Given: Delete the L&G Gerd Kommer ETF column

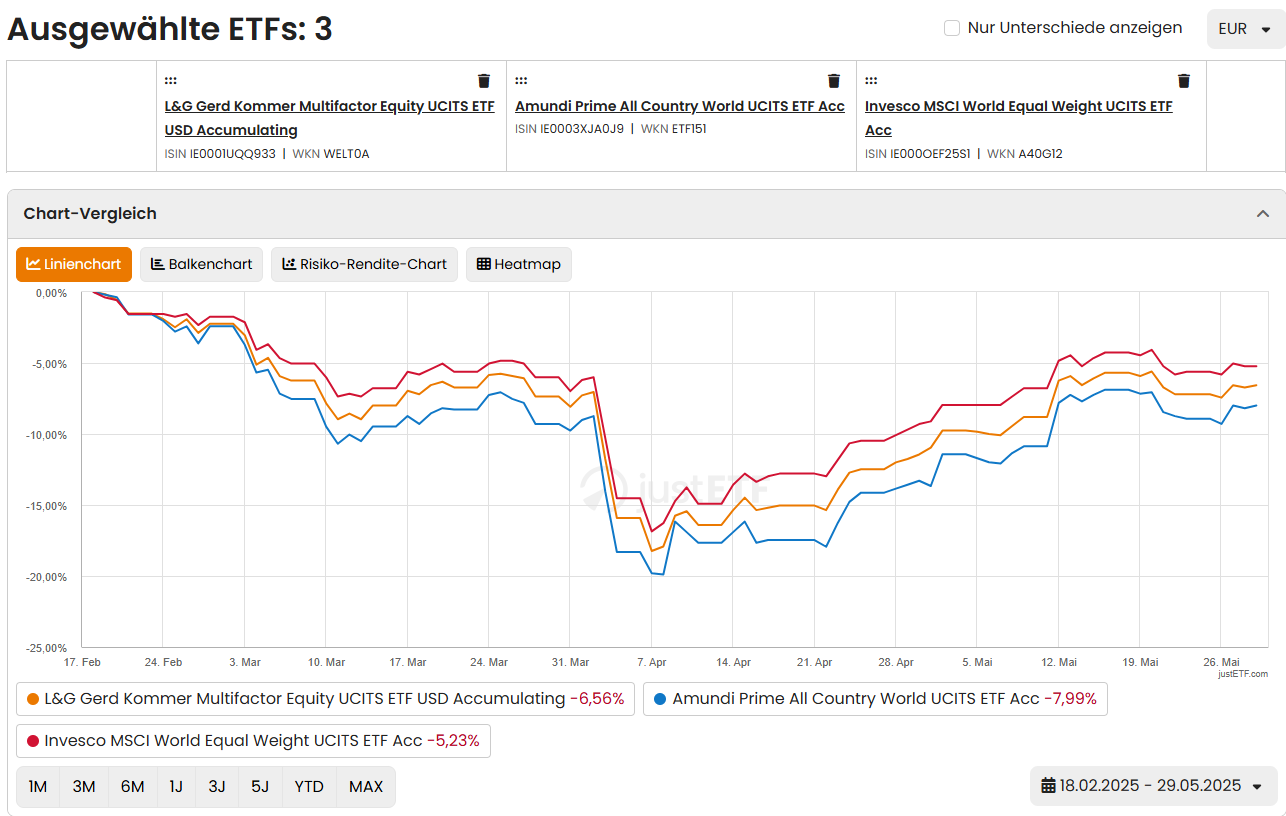Looking at the screenshot, I should click(484, 81).
